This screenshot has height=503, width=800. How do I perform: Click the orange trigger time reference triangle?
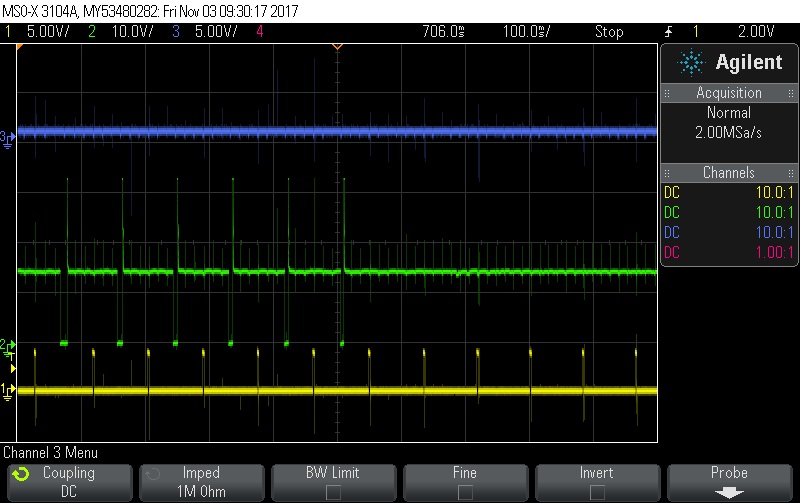338,47
